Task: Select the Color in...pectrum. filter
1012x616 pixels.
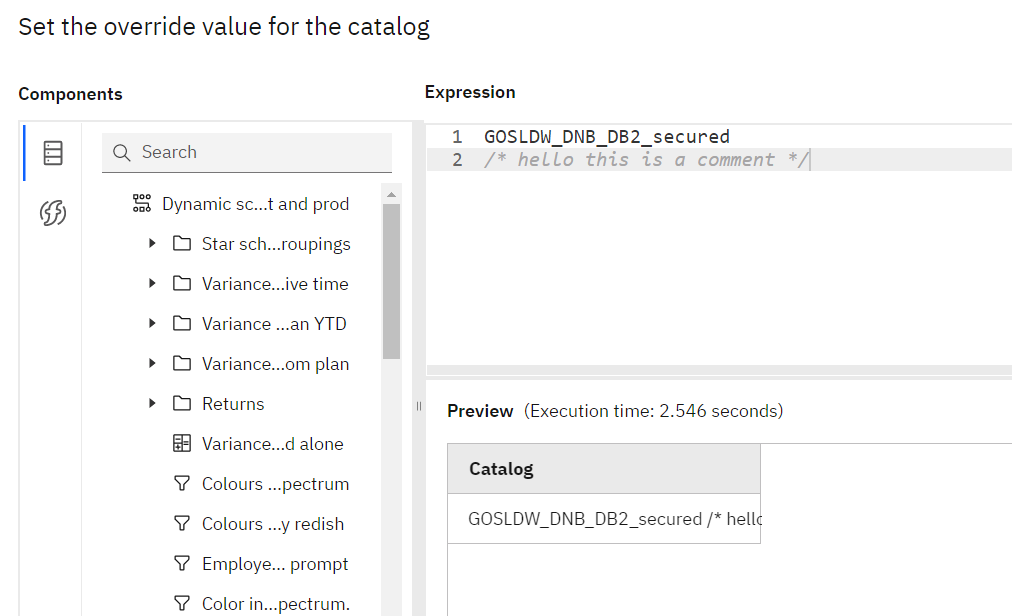Action: click(x=276, y=604)
